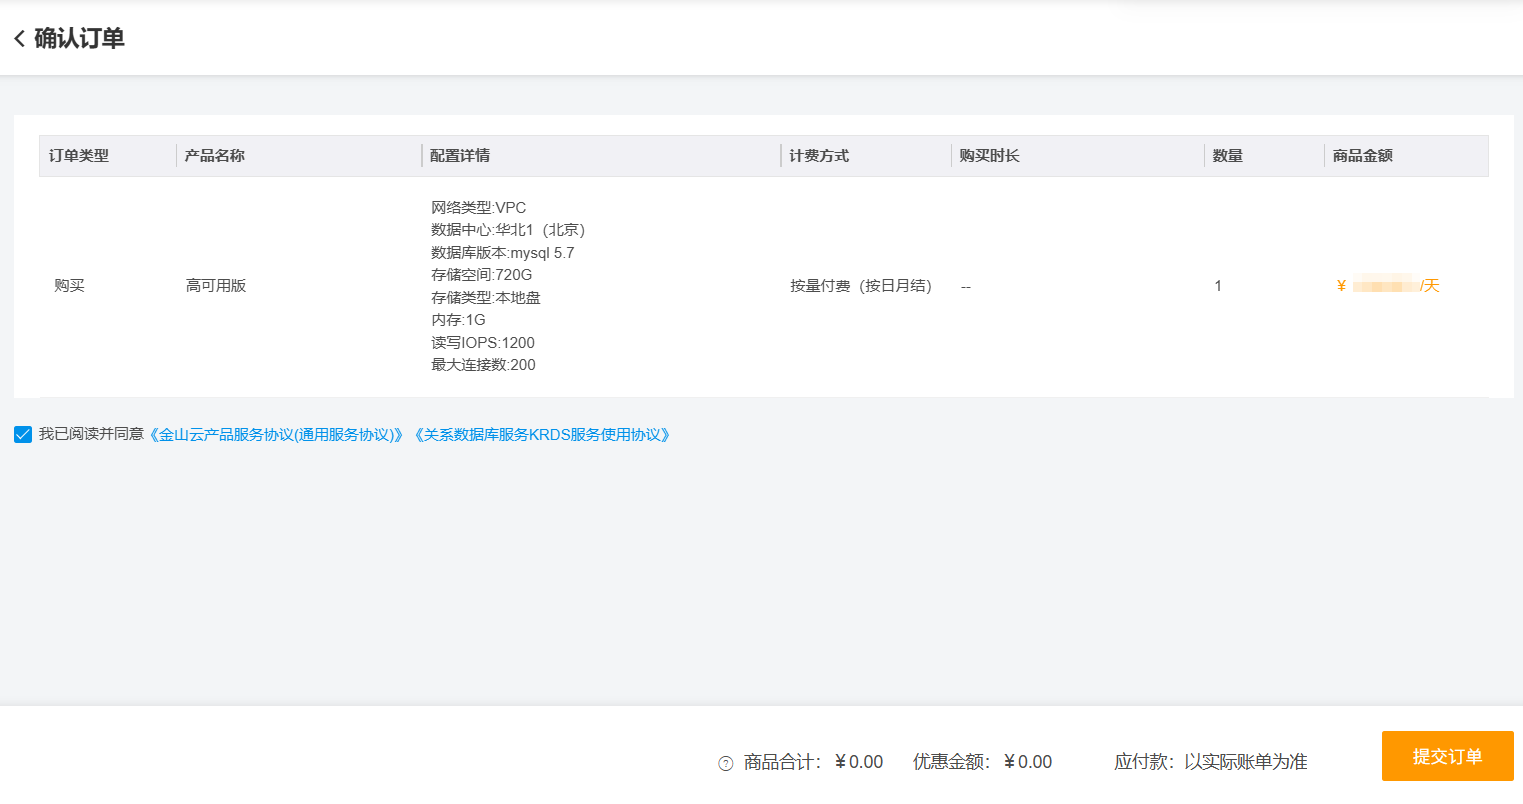Open the 关系数据库服务KRDS服务使用协议 link

coord(543,435)
